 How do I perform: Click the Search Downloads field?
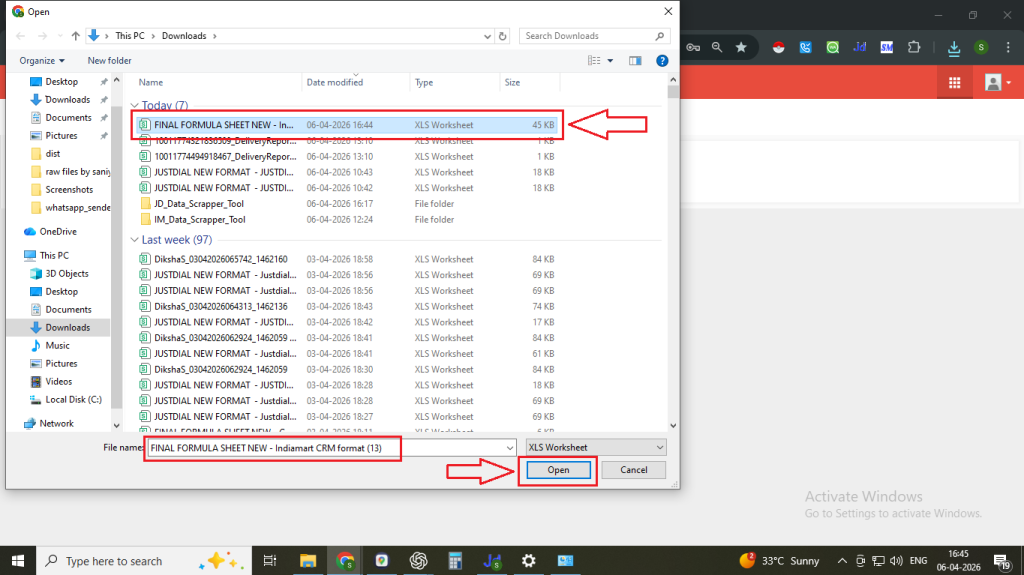[x=588, y=36]
